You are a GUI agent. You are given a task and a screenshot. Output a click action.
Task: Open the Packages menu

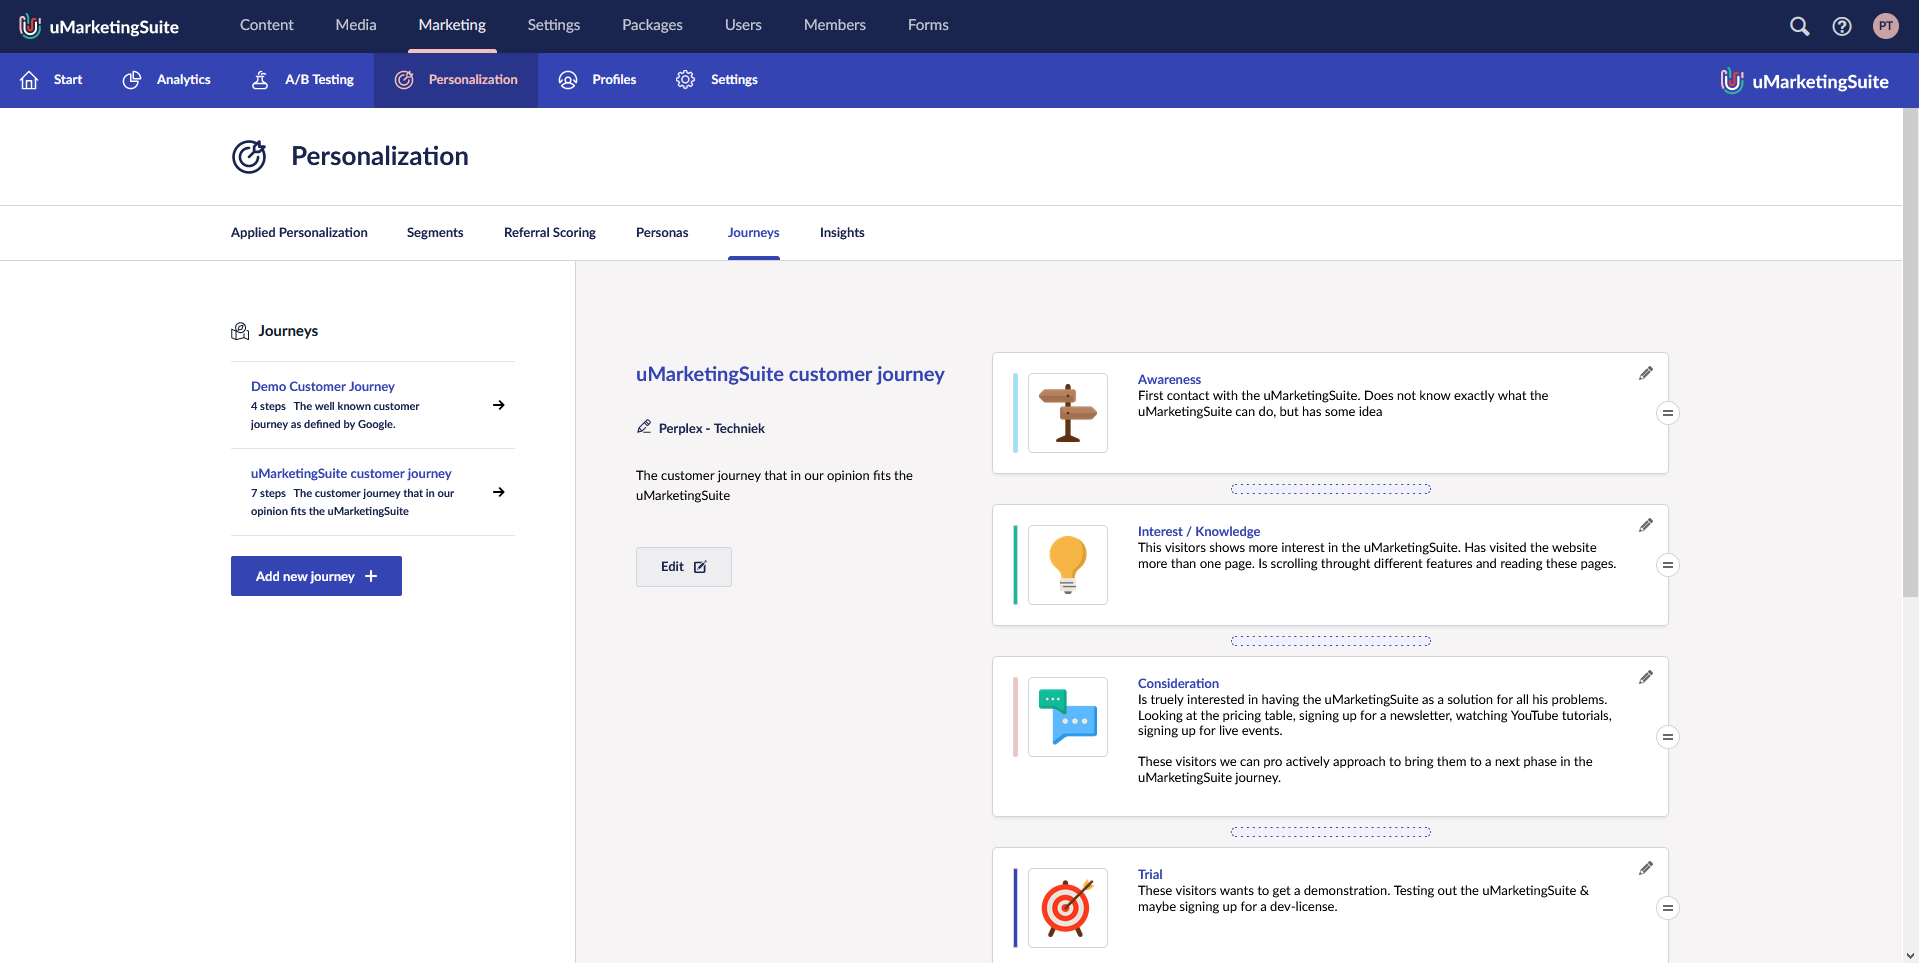652,25
